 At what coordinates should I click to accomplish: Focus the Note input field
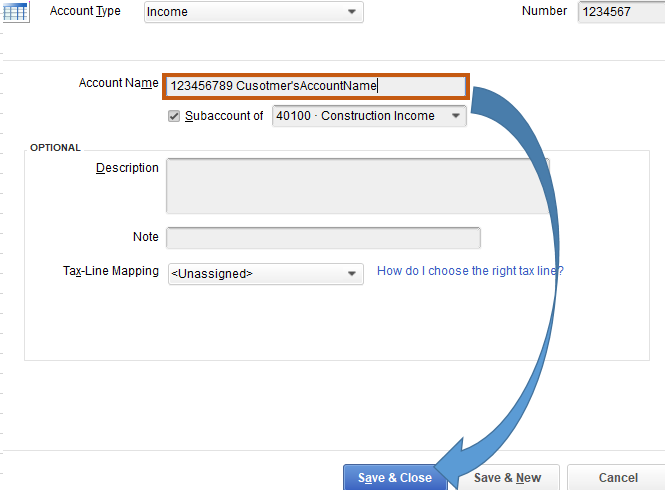[x=323, y=237]
